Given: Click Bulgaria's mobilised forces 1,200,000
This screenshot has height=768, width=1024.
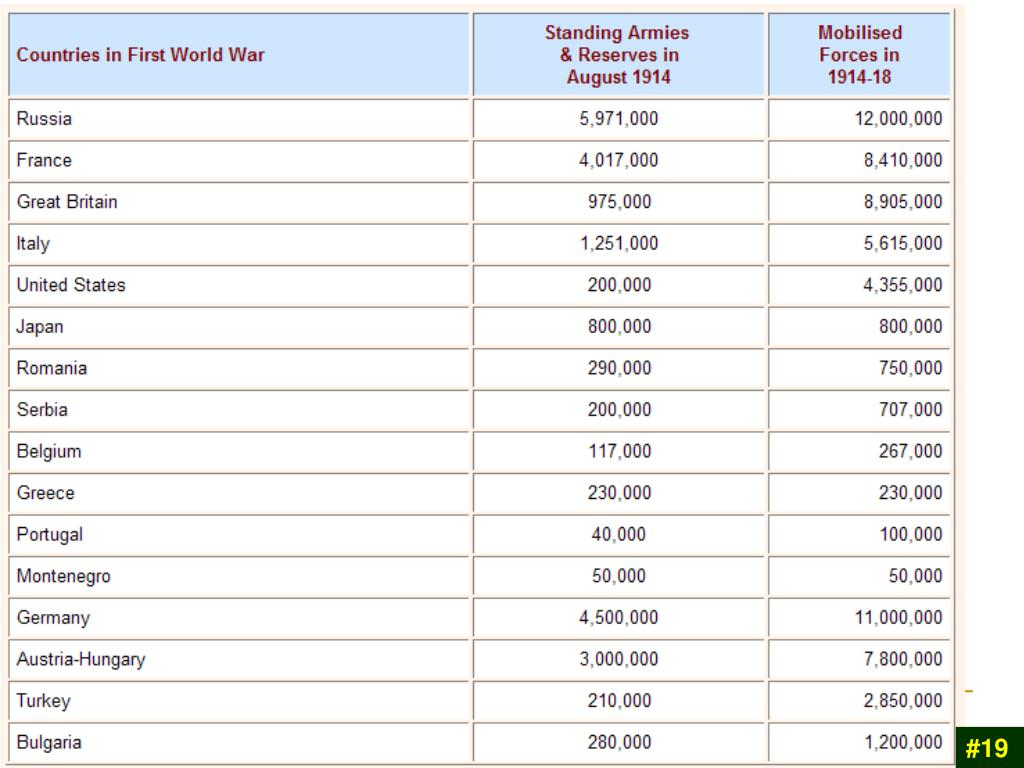Looking at the screenshot, I should (903, 743).
